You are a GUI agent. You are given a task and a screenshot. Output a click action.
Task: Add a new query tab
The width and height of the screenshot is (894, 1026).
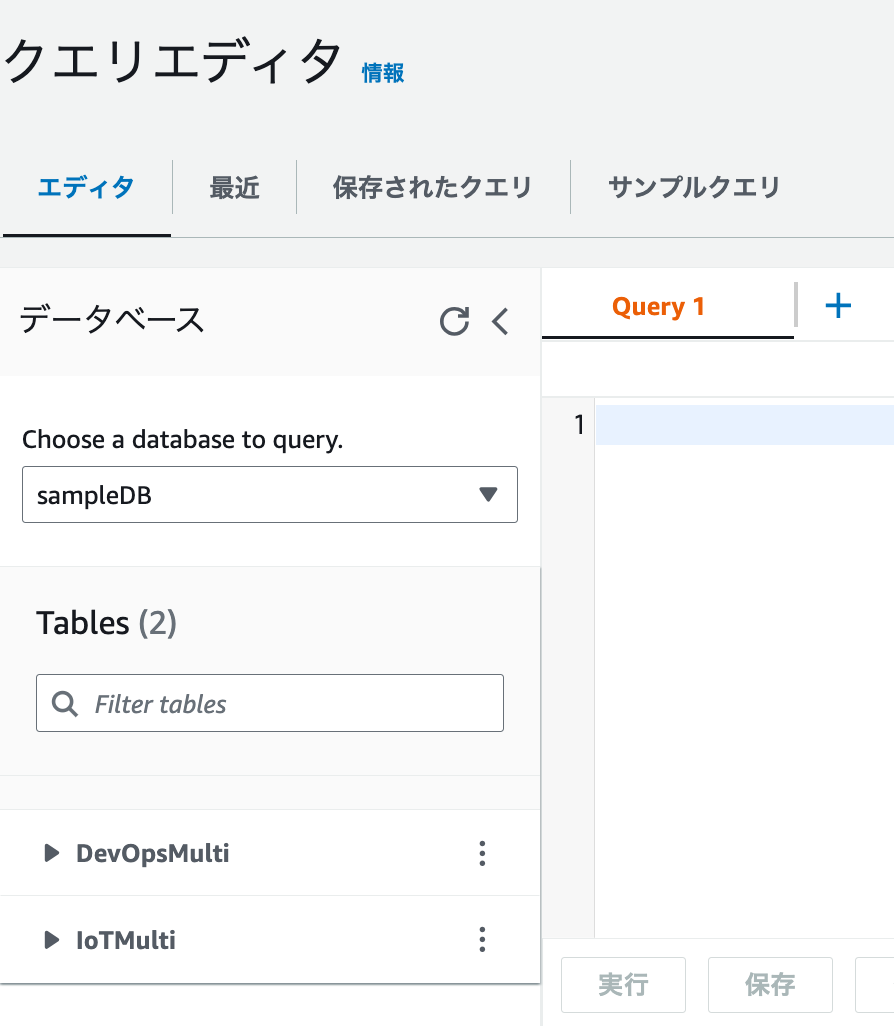pyautogui.click(x=838, y=306)
